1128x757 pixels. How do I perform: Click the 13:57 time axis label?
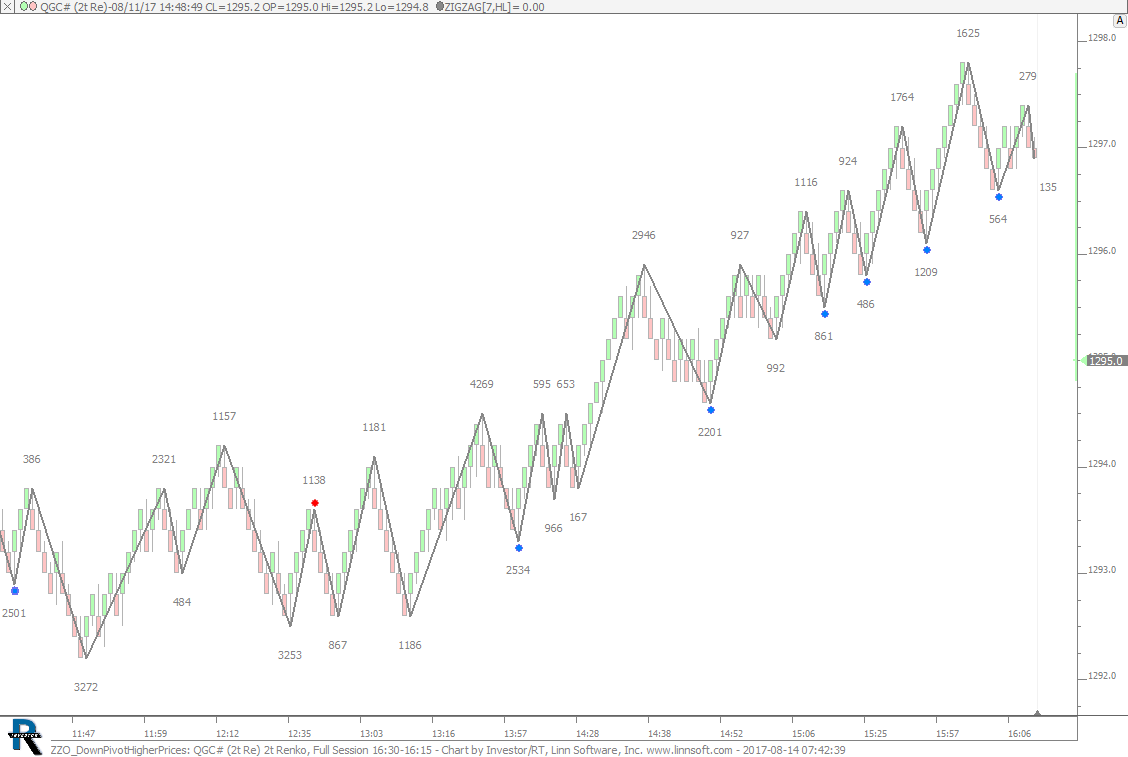tap(515, 733)
